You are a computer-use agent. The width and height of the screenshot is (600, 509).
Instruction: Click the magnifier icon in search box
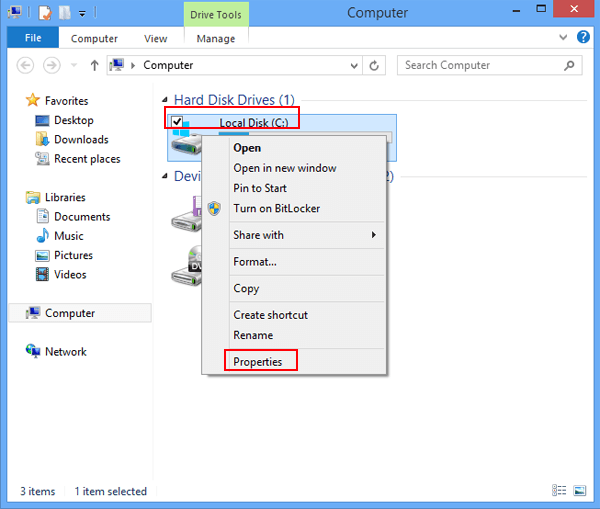click(x=570, y=66)
